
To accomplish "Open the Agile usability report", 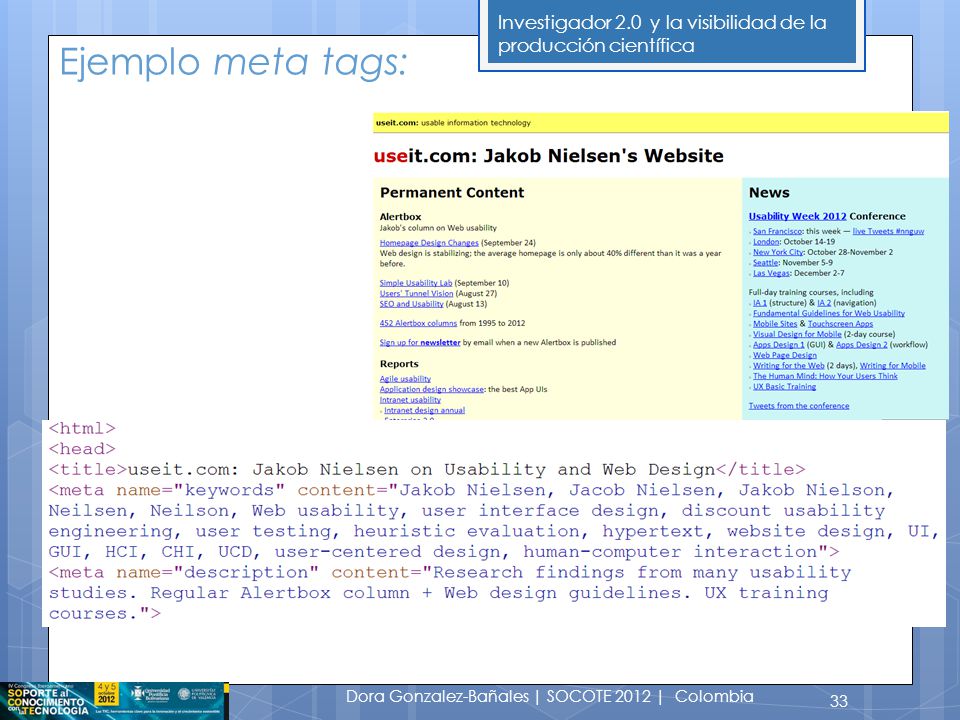I will point(405,379).
